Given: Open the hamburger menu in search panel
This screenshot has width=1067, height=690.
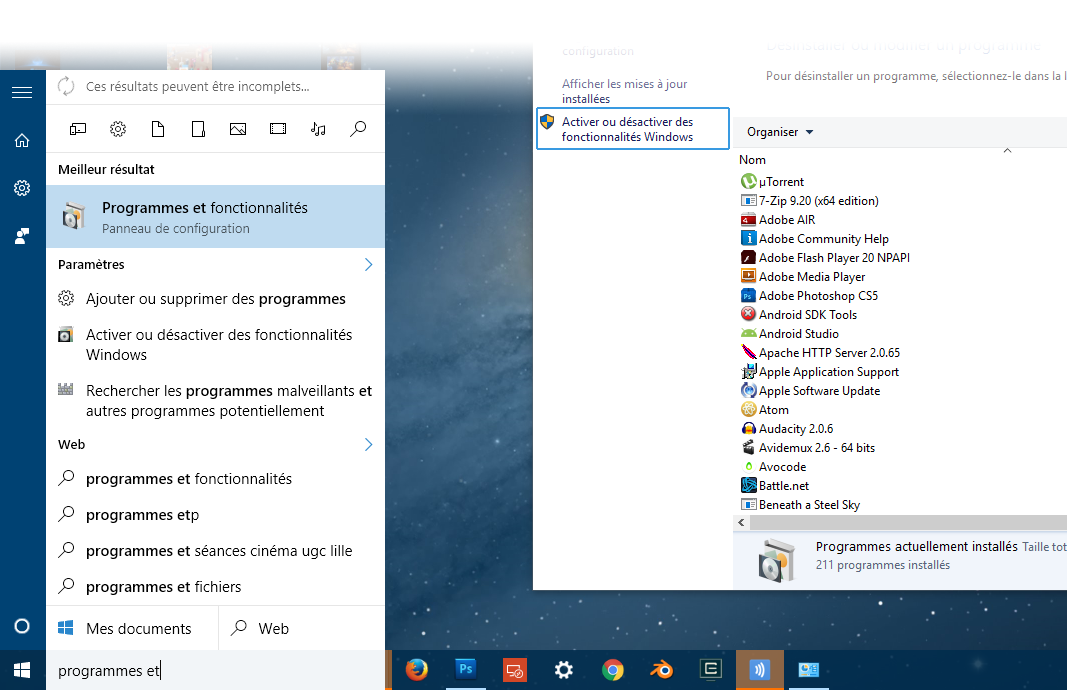Looking at the screenshot, I should [22, 92].
